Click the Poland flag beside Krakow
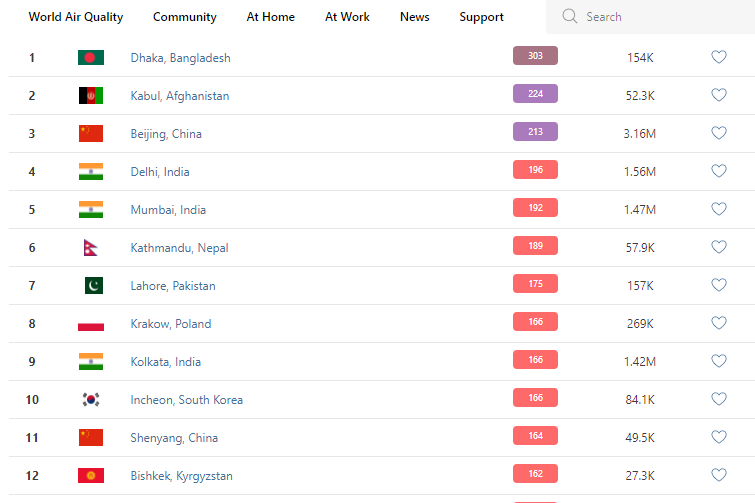The width and height of the screenshot is (755, 503). pos(91,323)
